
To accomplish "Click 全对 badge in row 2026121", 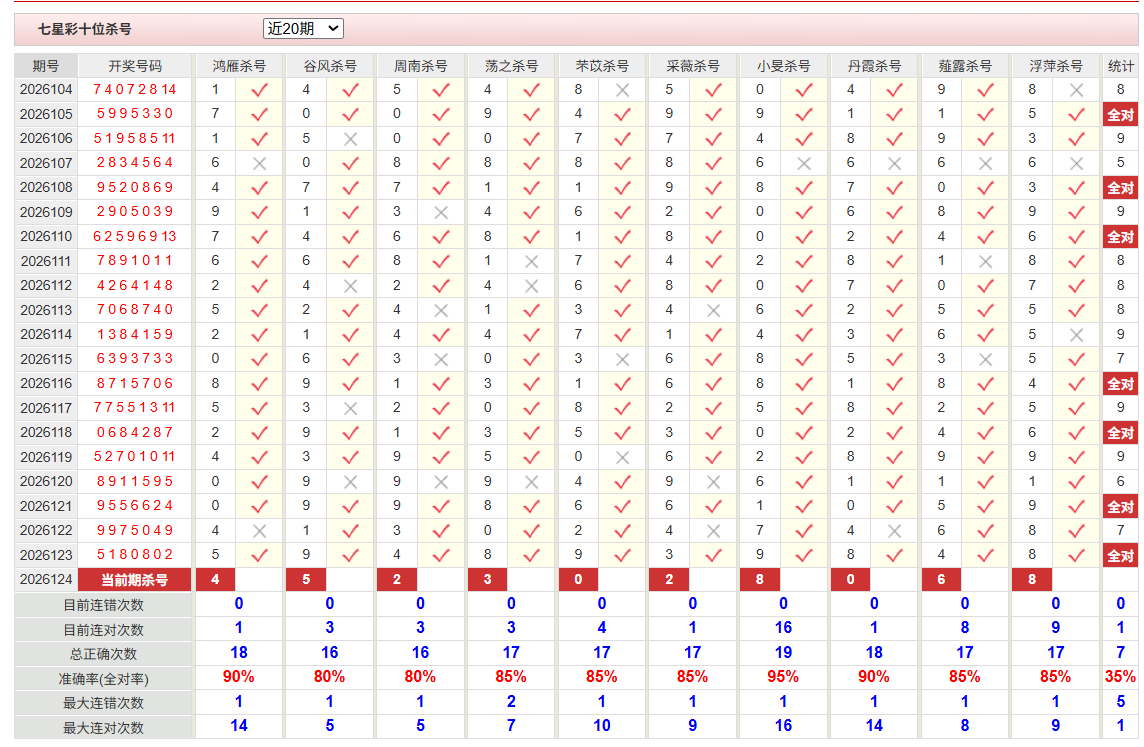I will click(x=1121, y=506).
